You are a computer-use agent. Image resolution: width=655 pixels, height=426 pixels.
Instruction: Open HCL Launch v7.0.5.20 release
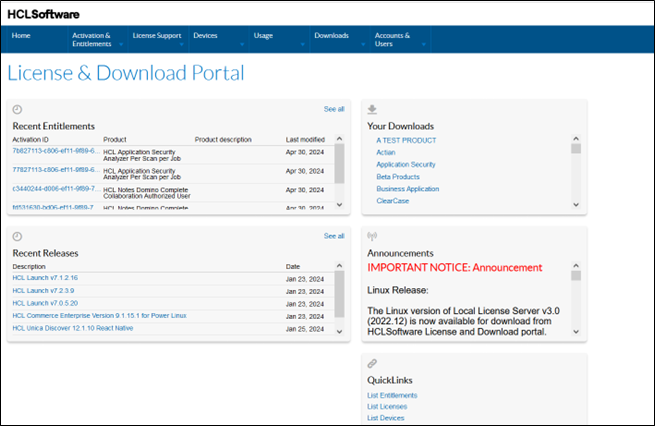[x=45, y=303]
